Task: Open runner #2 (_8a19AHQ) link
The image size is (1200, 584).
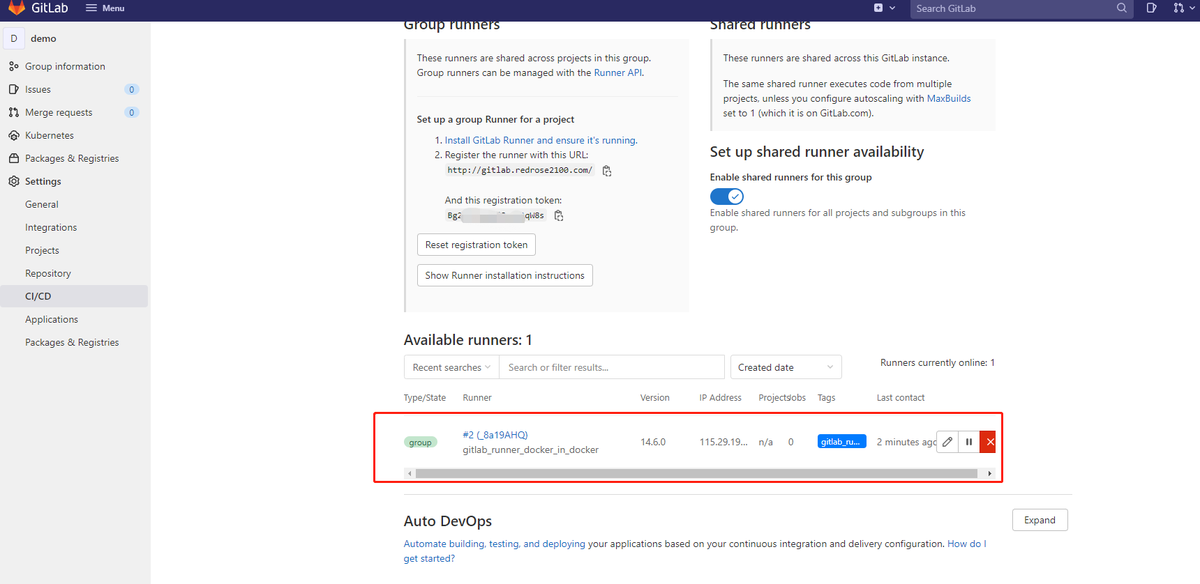Action: 495,435
